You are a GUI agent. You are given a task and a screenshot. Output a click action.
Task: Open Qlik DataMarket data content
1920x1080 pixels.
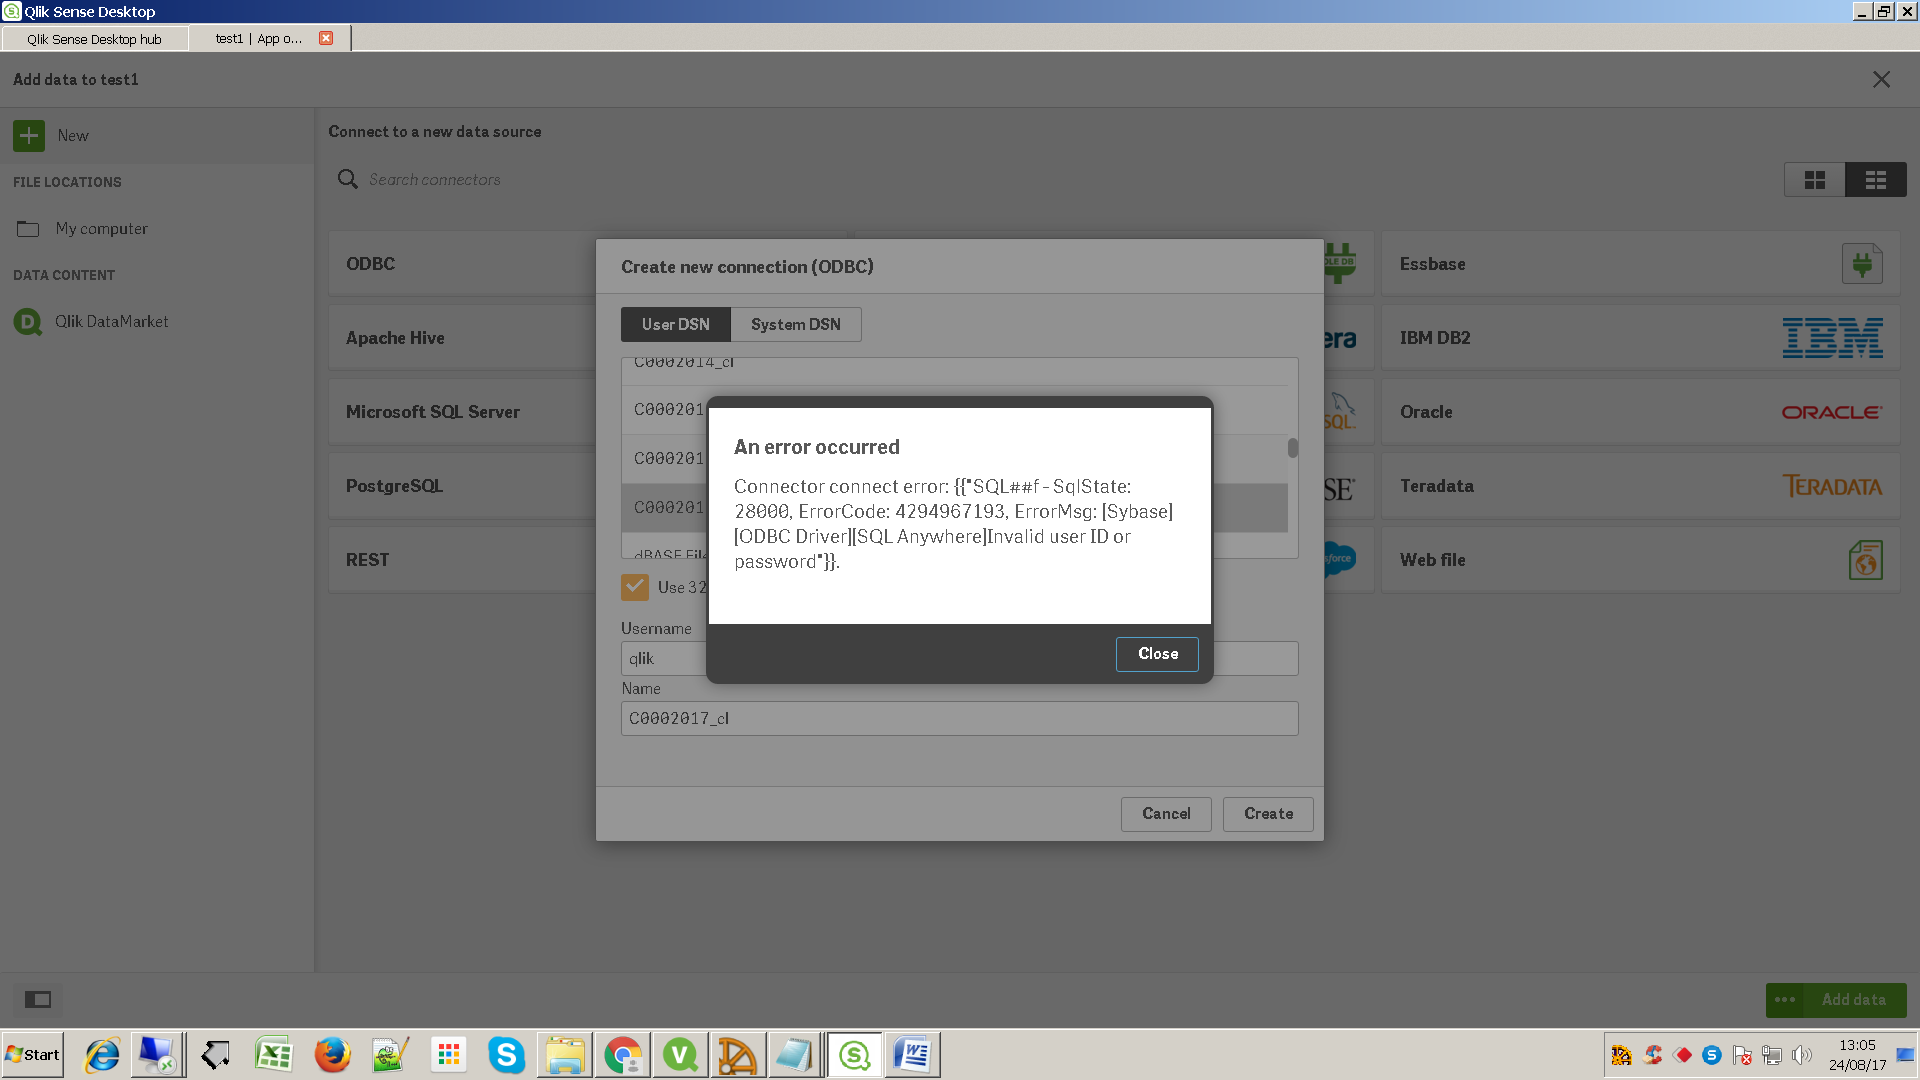111,322
